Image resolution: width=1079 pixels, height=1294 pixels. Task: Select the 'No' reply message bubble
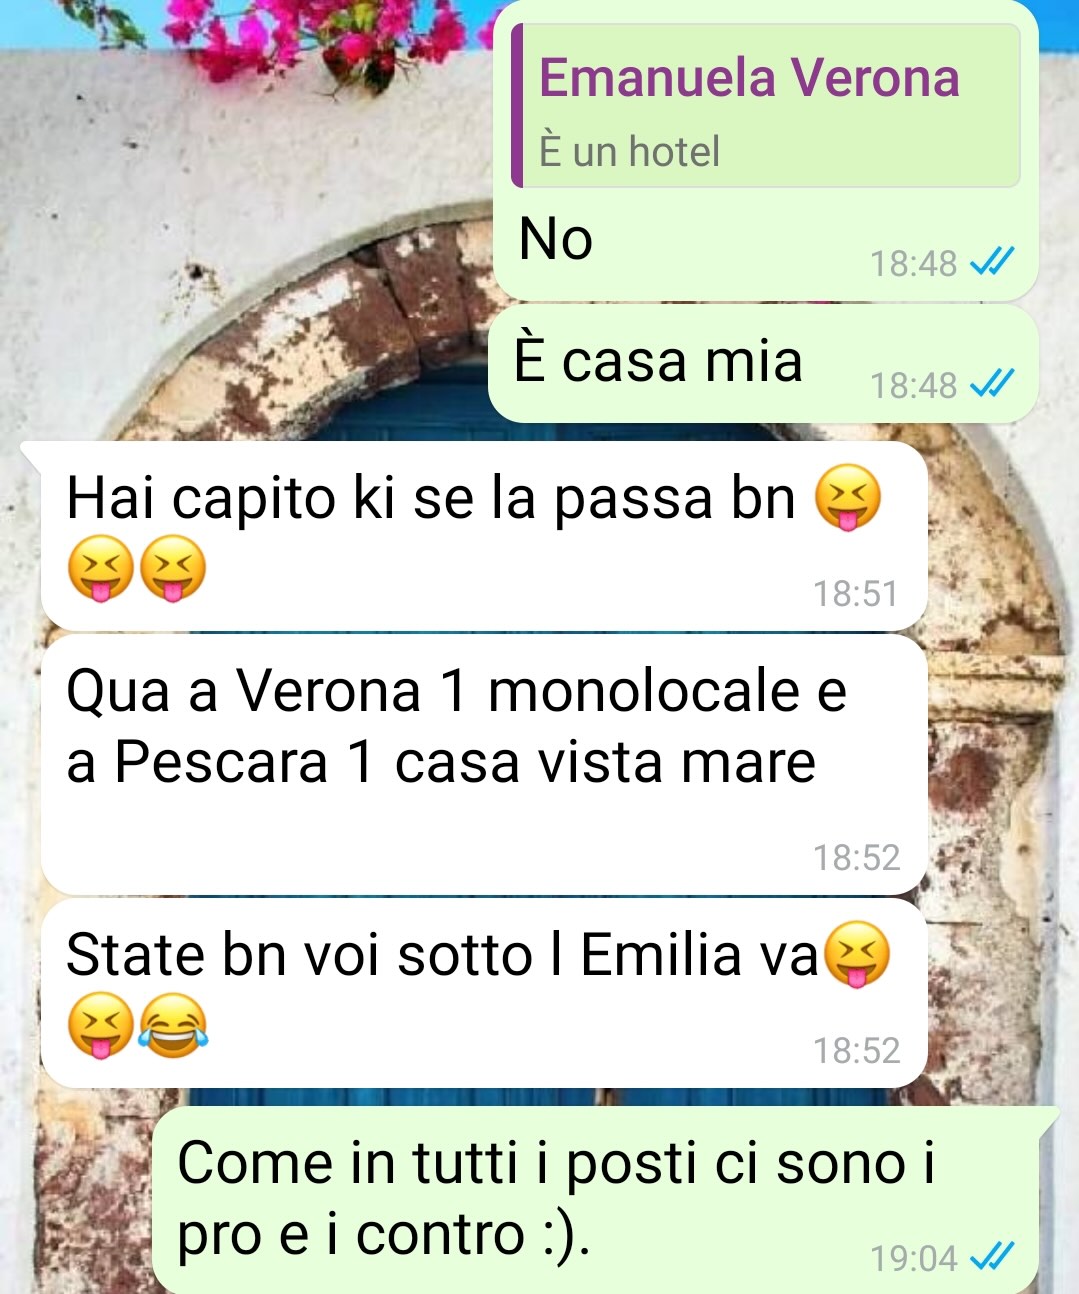765,151
